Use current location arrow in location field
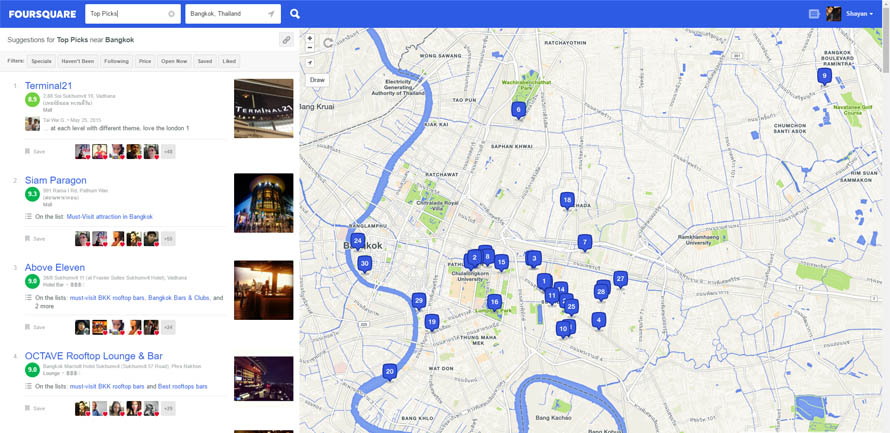 tap(271, 14)
